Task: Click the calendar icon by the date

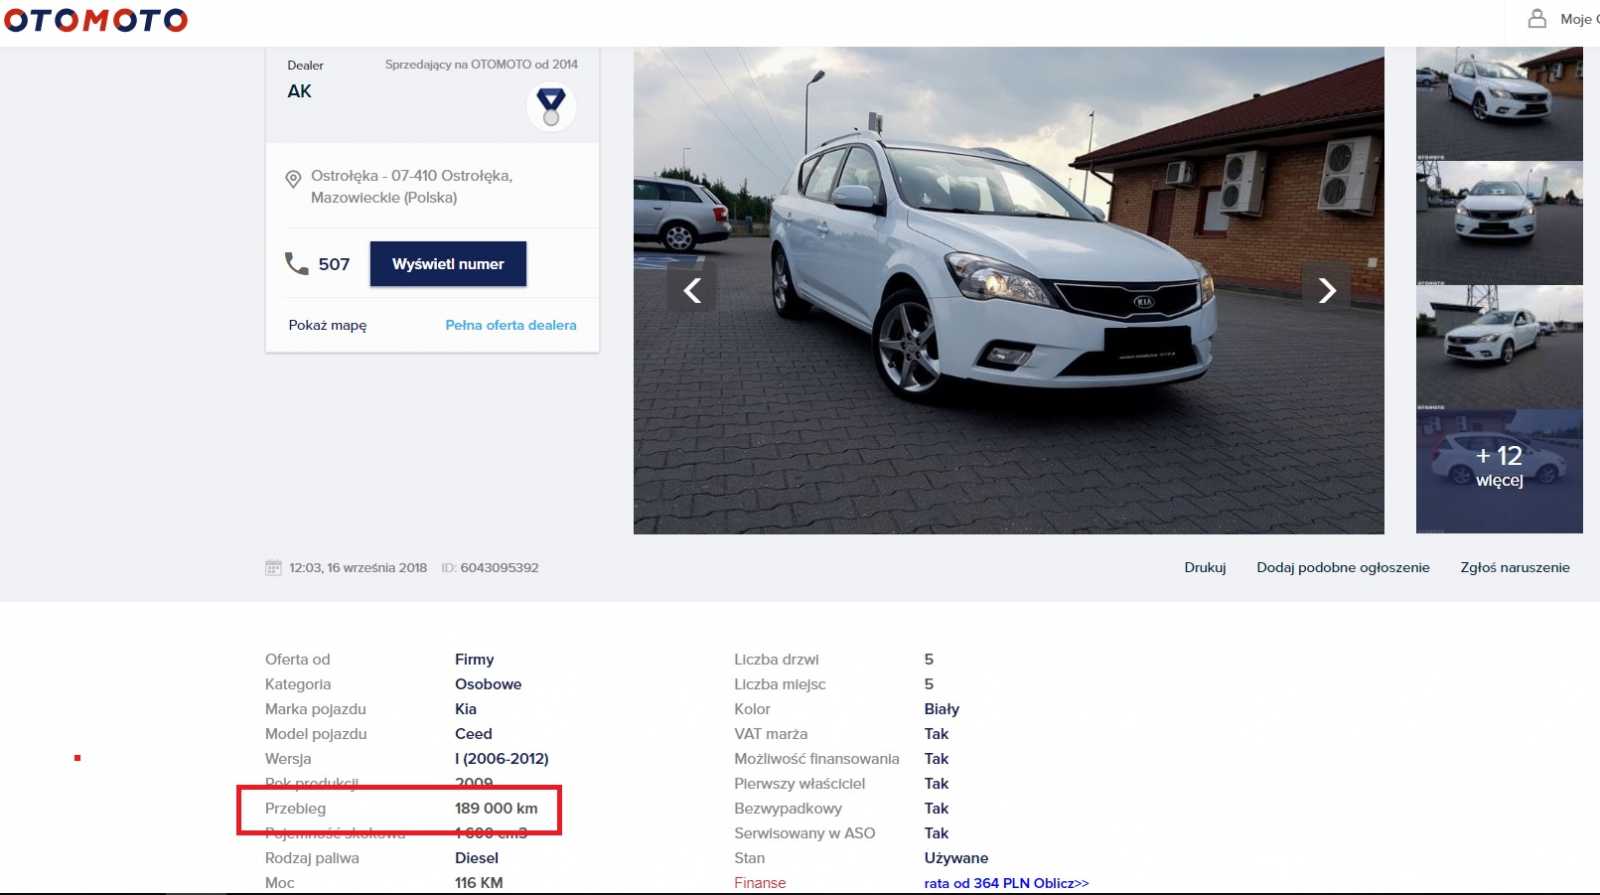Action: [273, 568]
